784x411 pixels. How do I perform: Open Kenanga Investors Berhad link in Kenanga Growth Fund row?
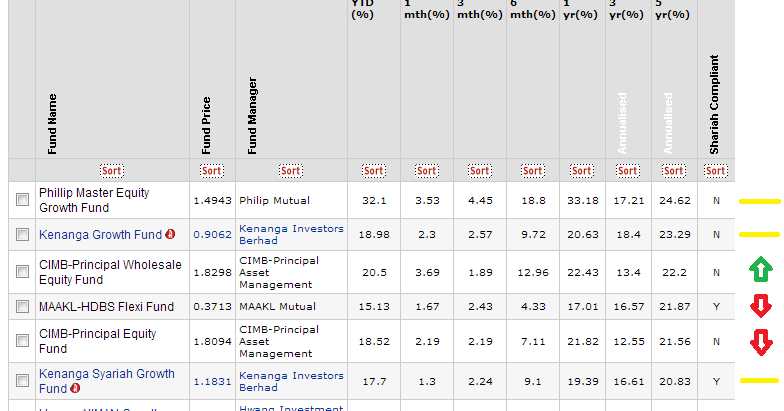point(291,234)
